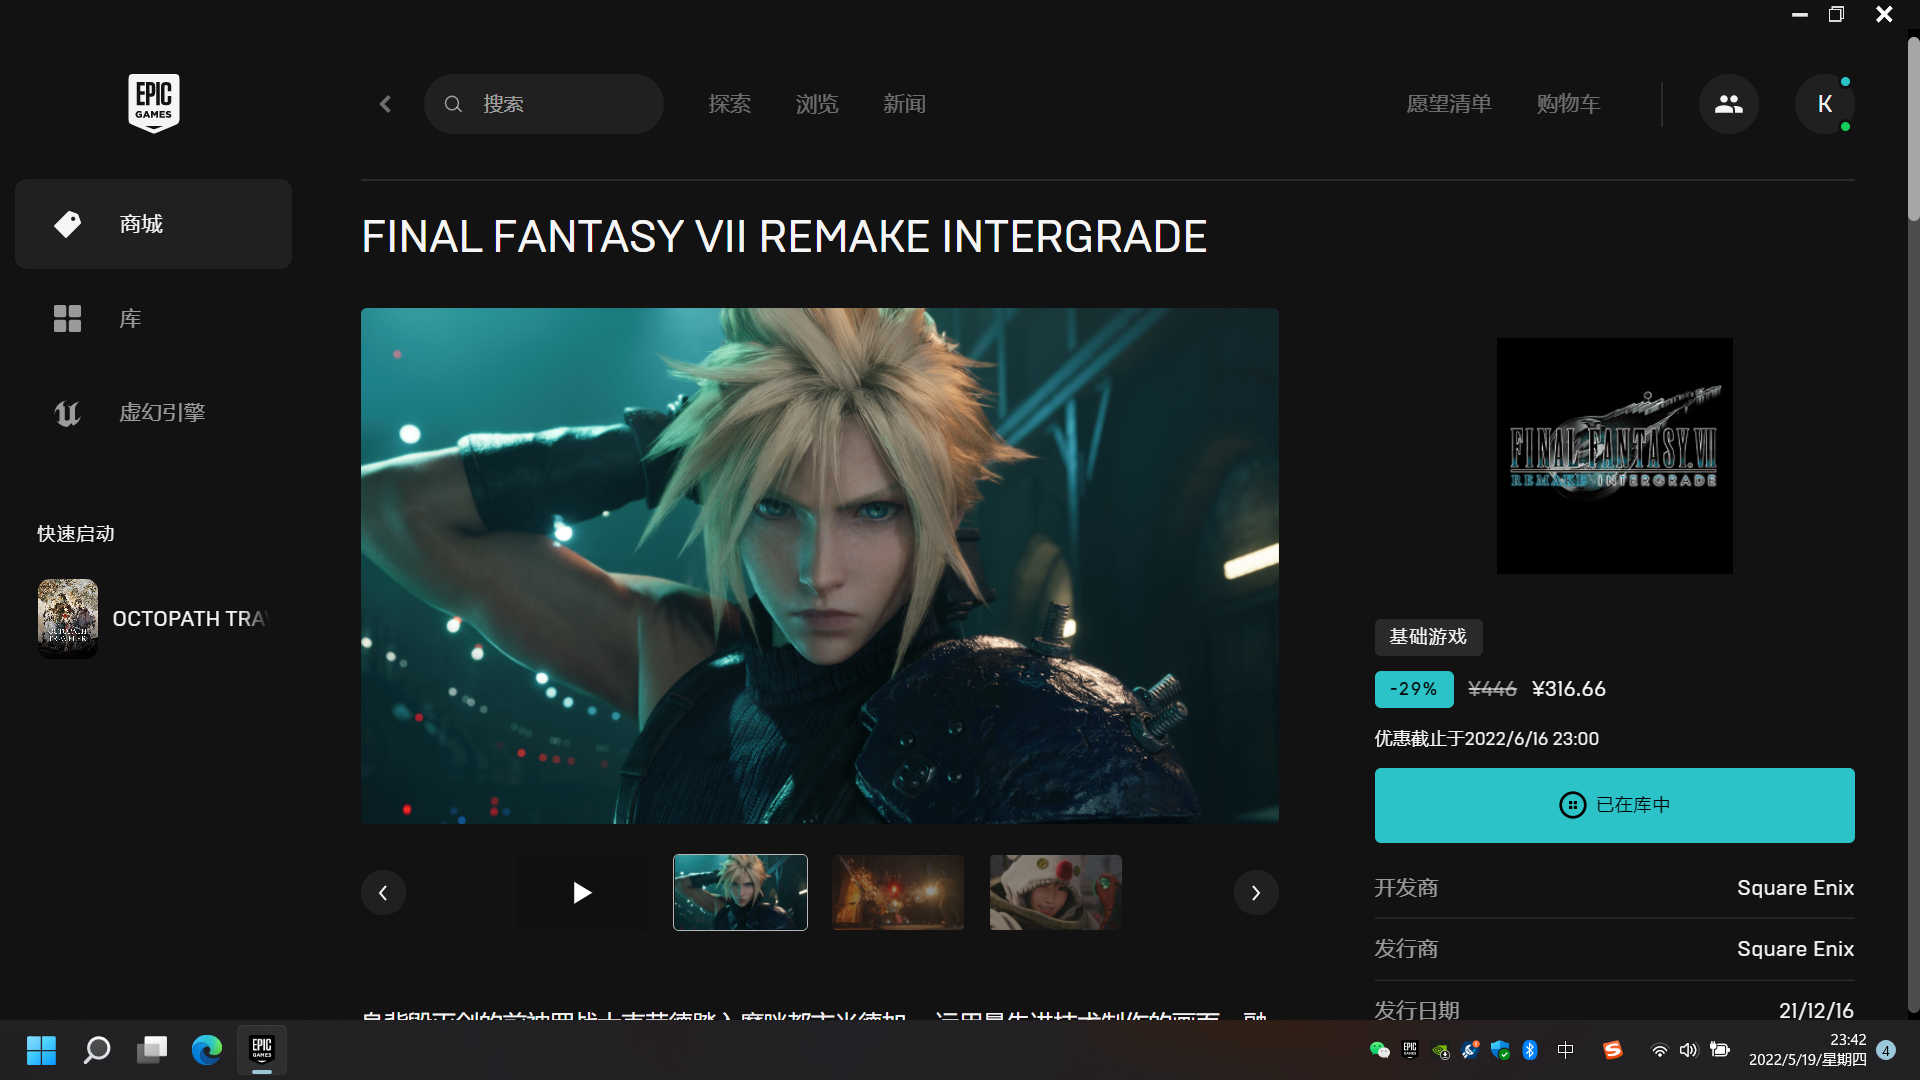Open the K account profile avatar

tap(1825, 104)
